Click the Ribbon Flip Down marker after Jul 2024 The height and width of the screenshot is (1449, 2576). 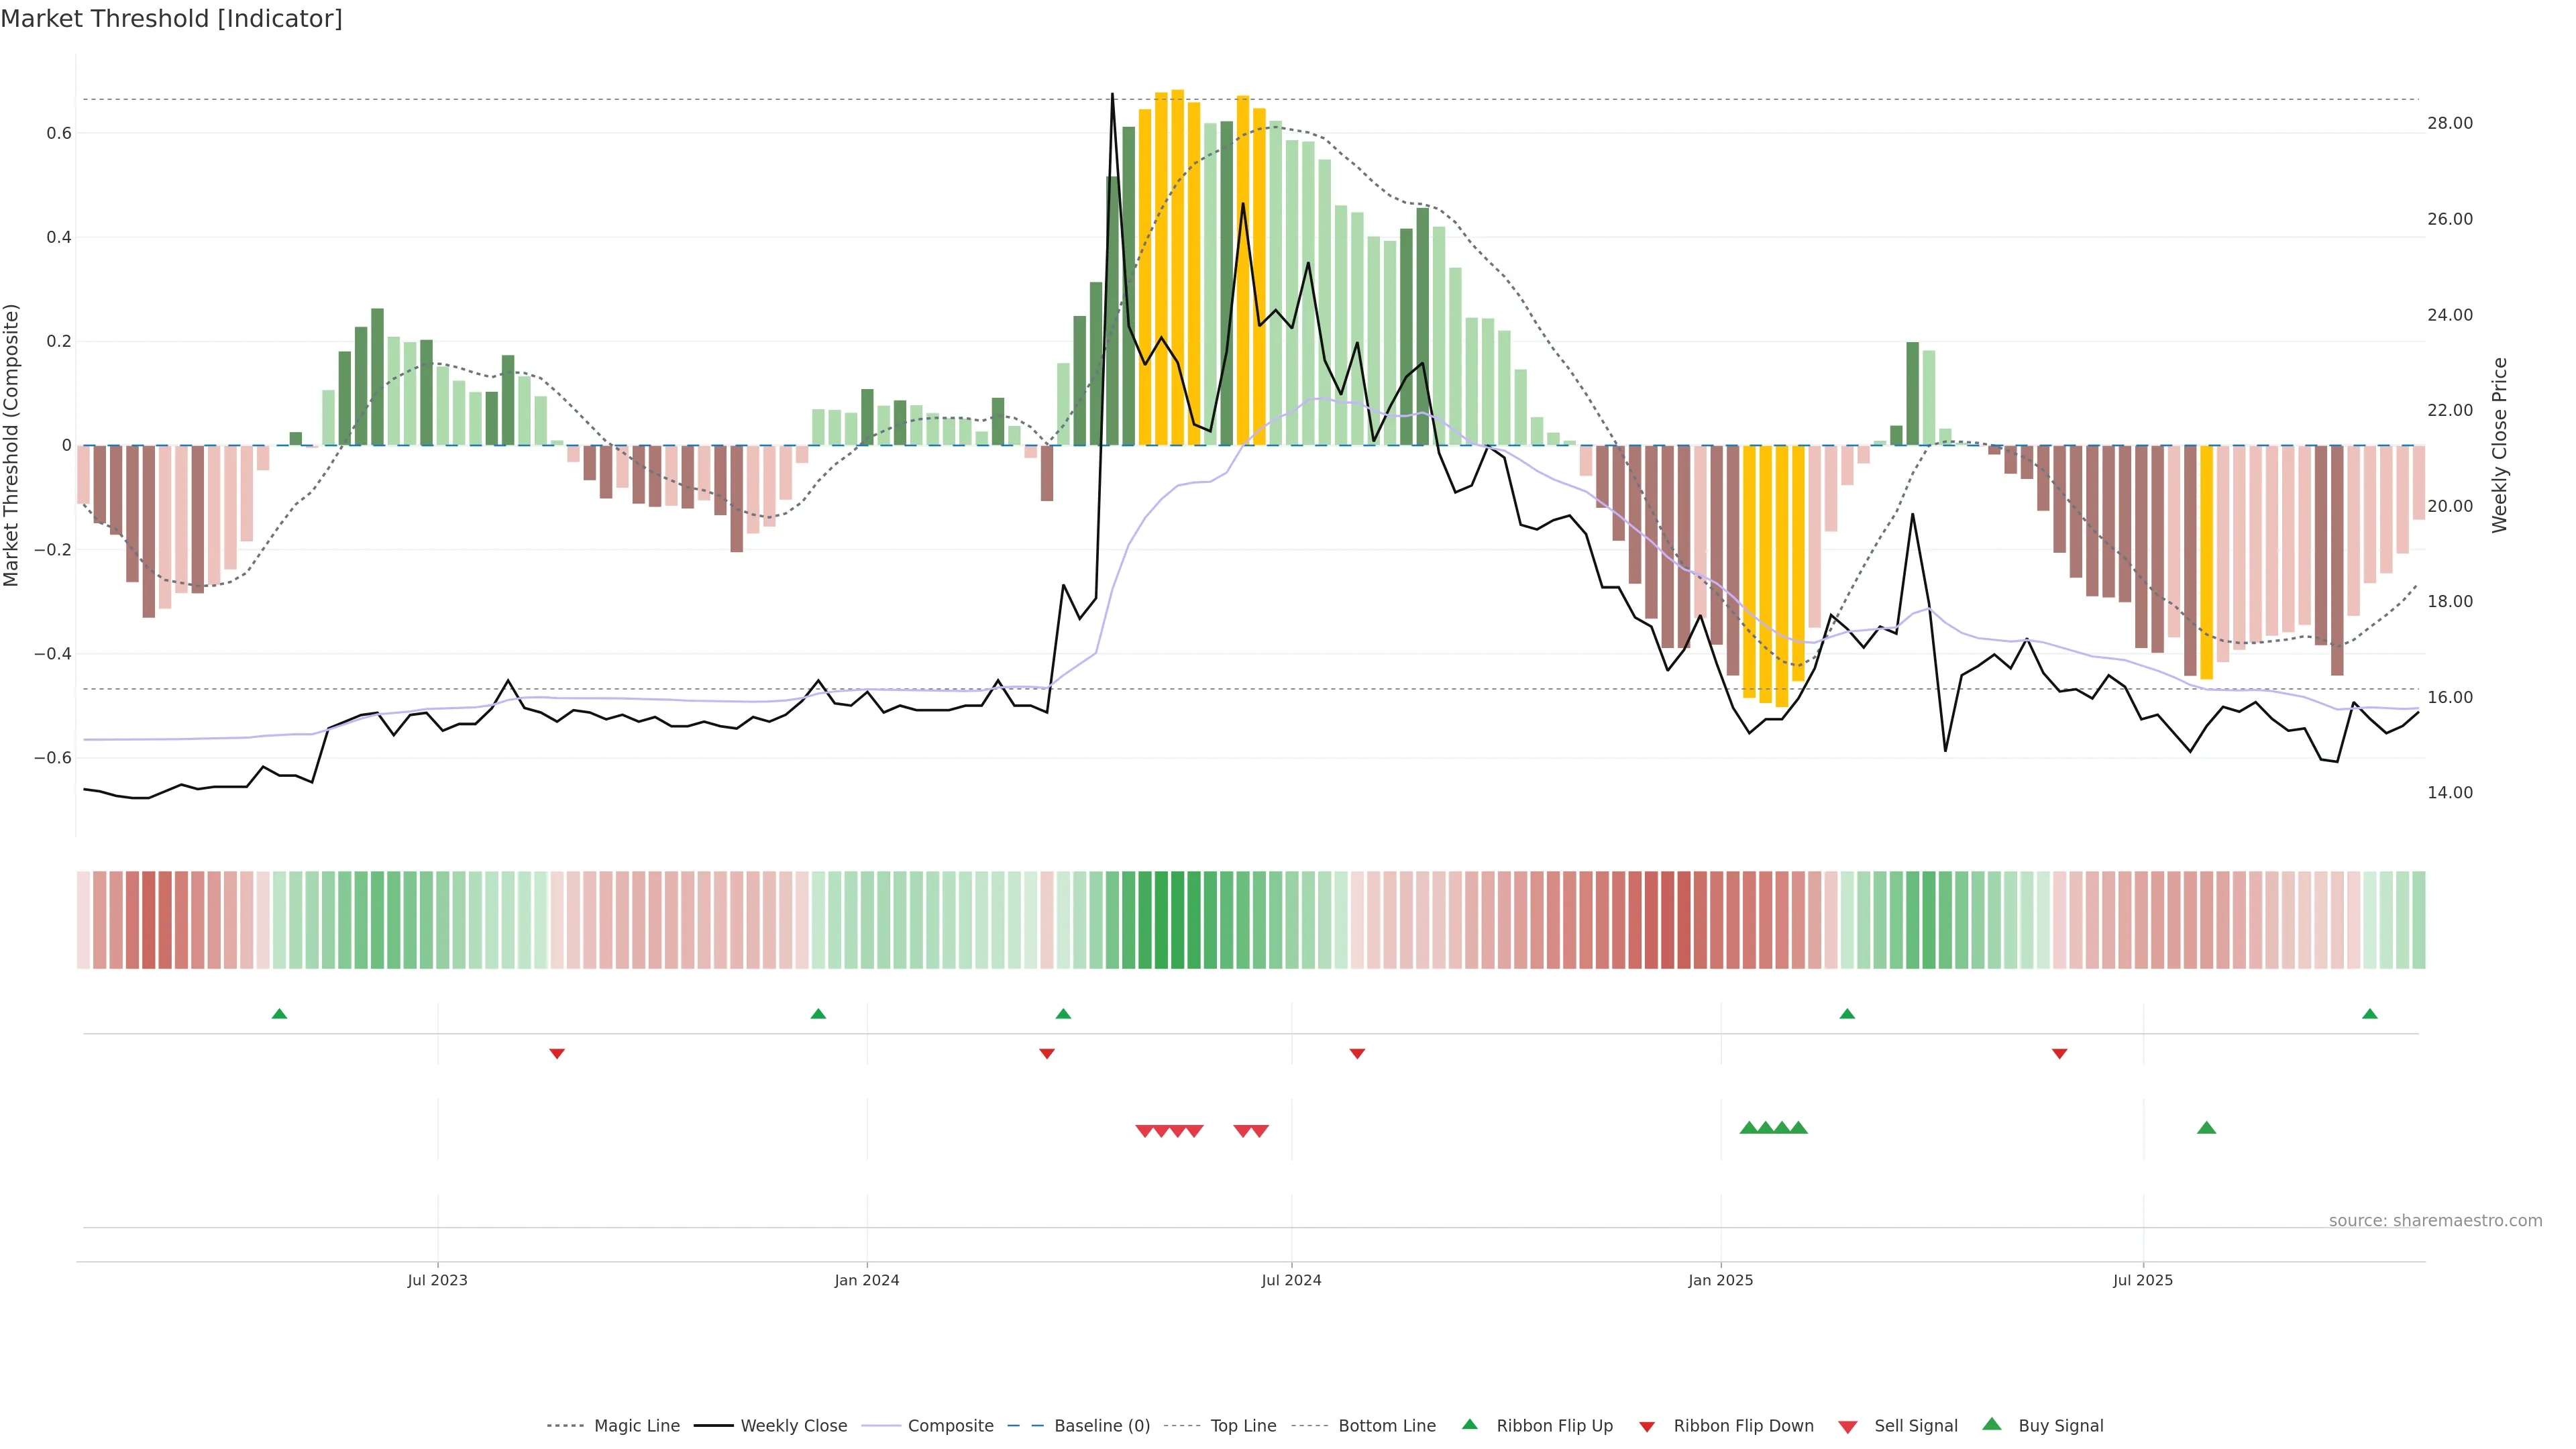[1357, 1053]
